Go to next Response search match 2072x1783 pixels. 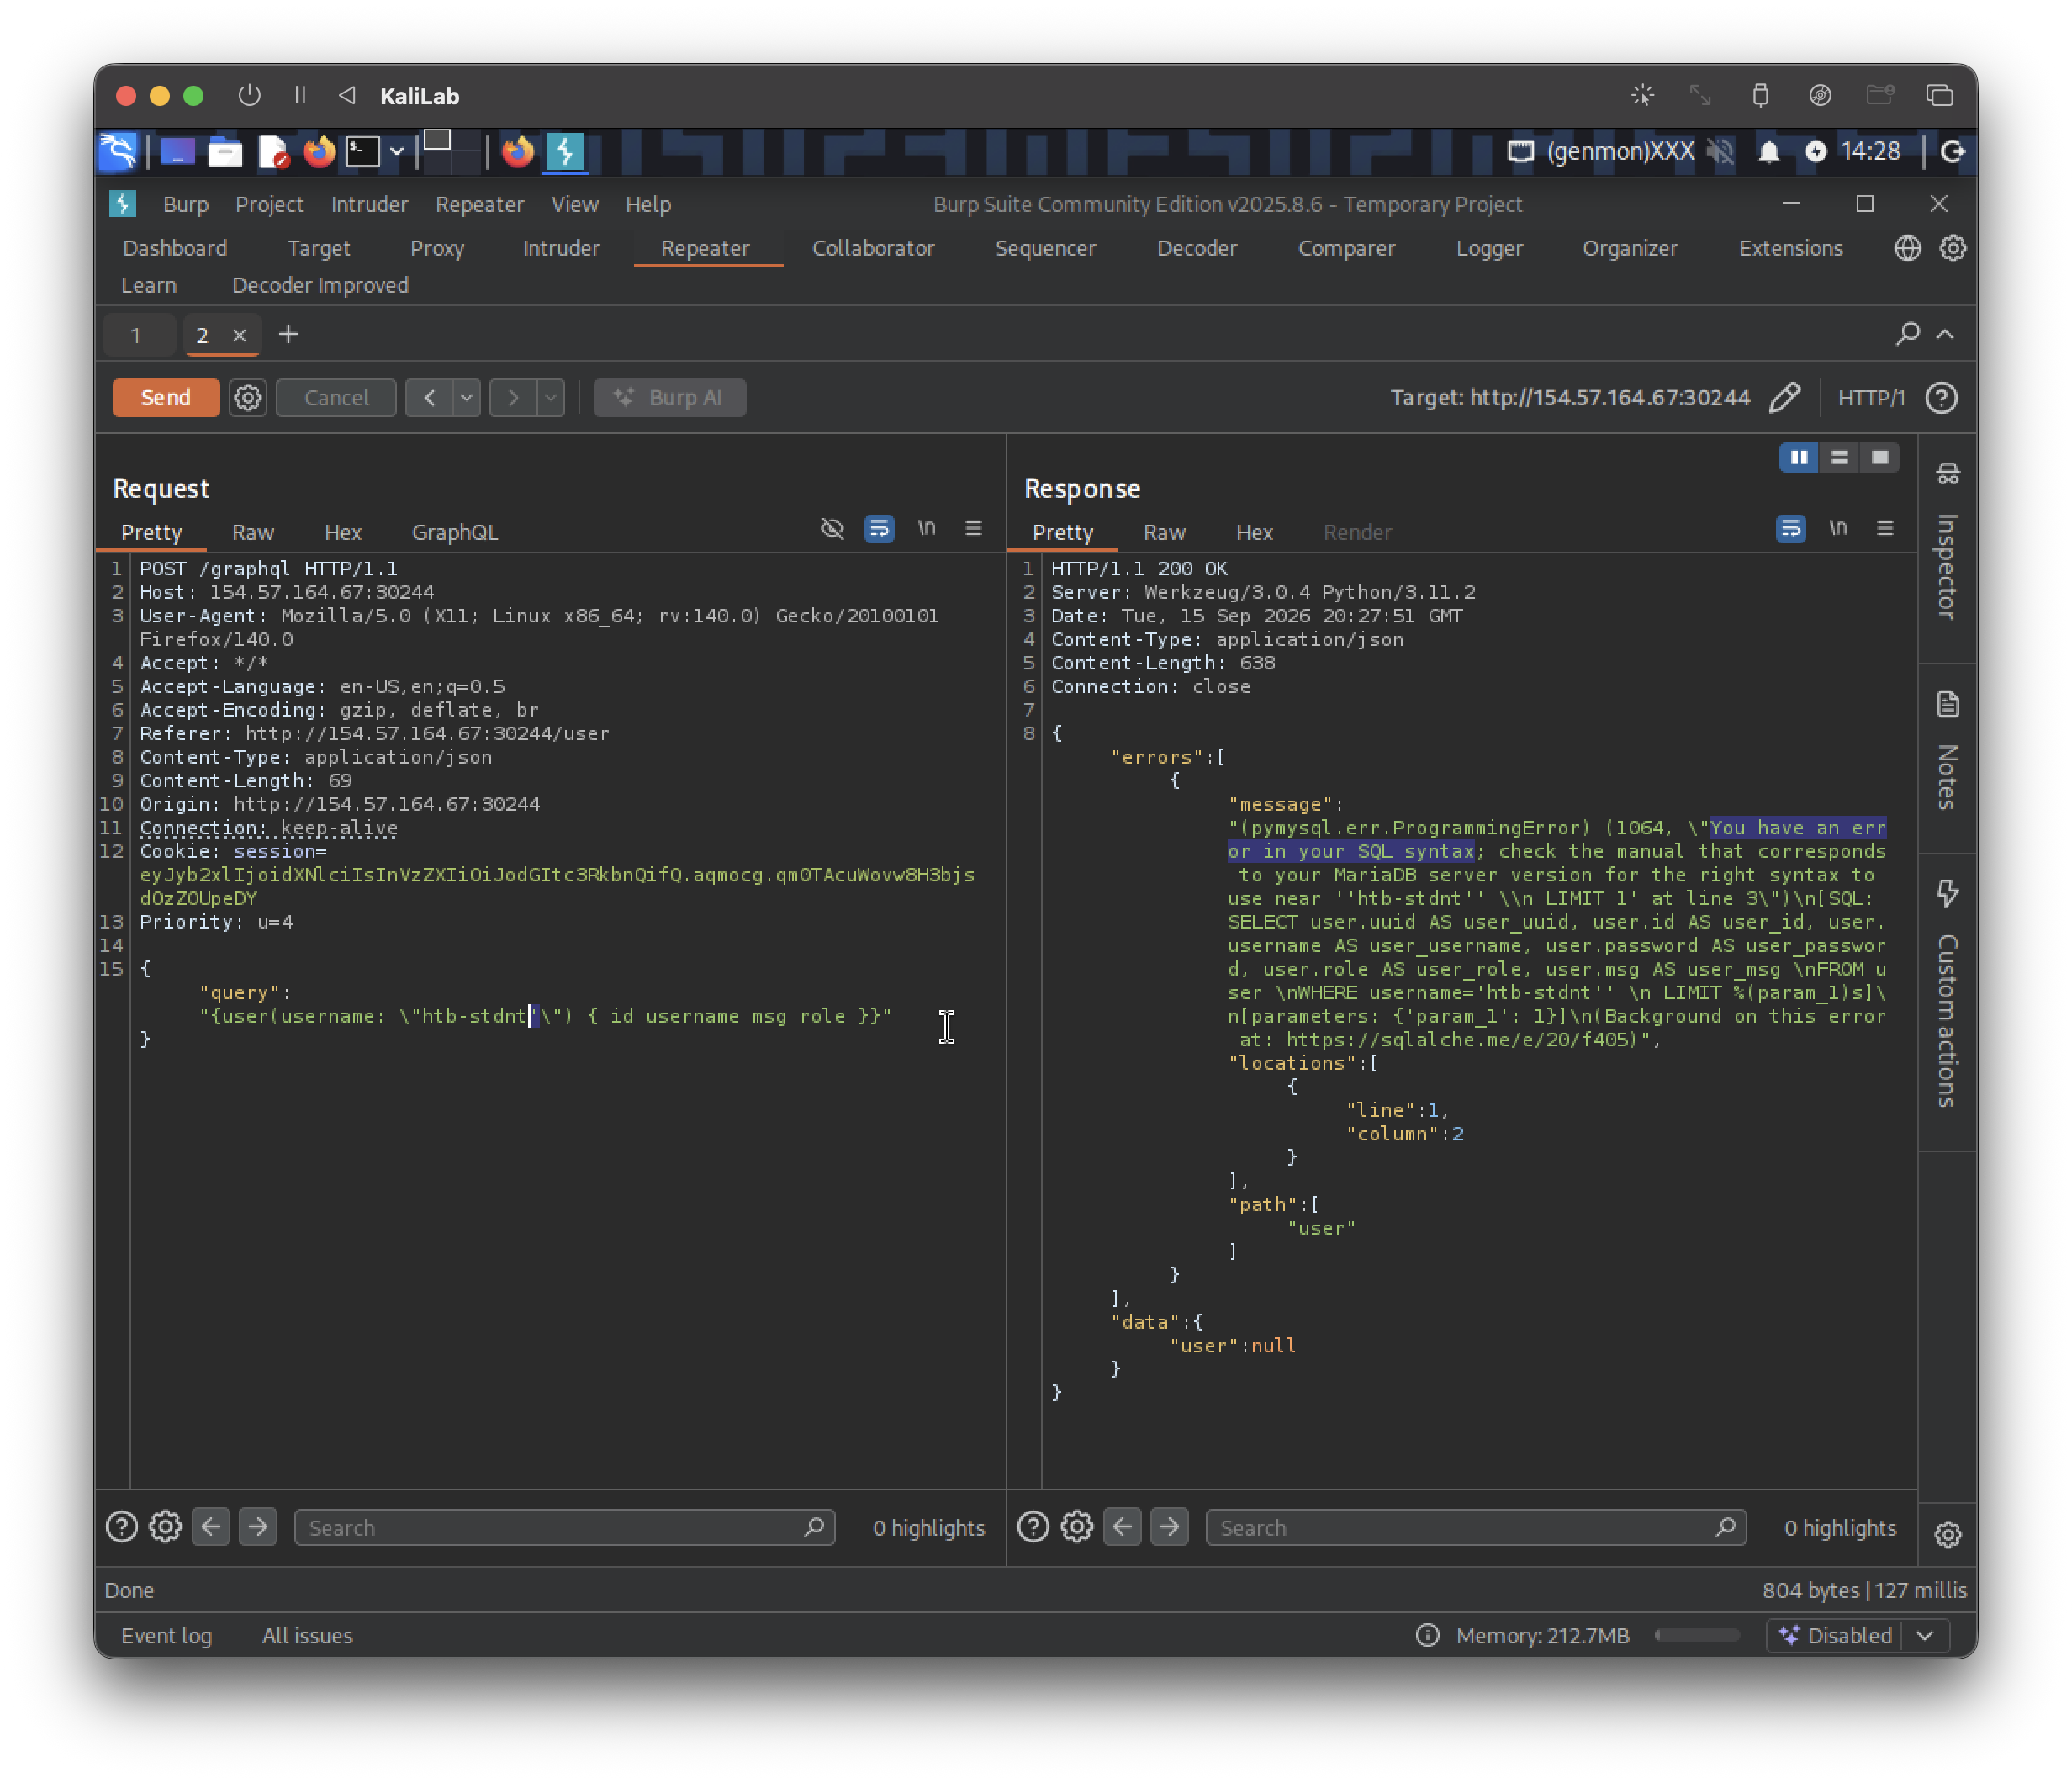click(1169, 1527)
